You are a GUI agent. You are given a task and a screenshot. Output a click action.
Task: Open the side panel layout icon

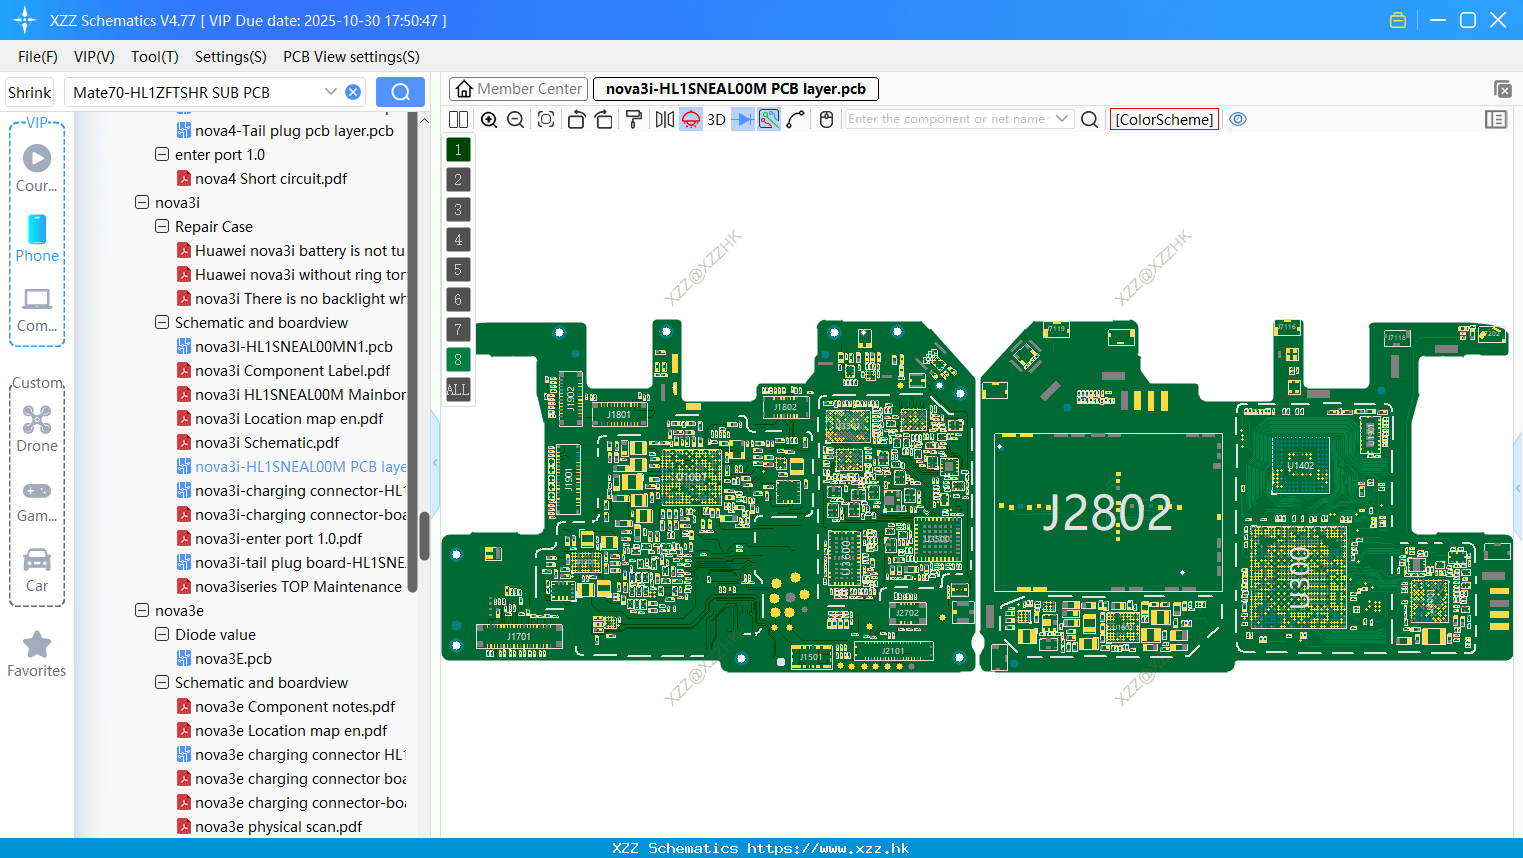point(1496,119)
